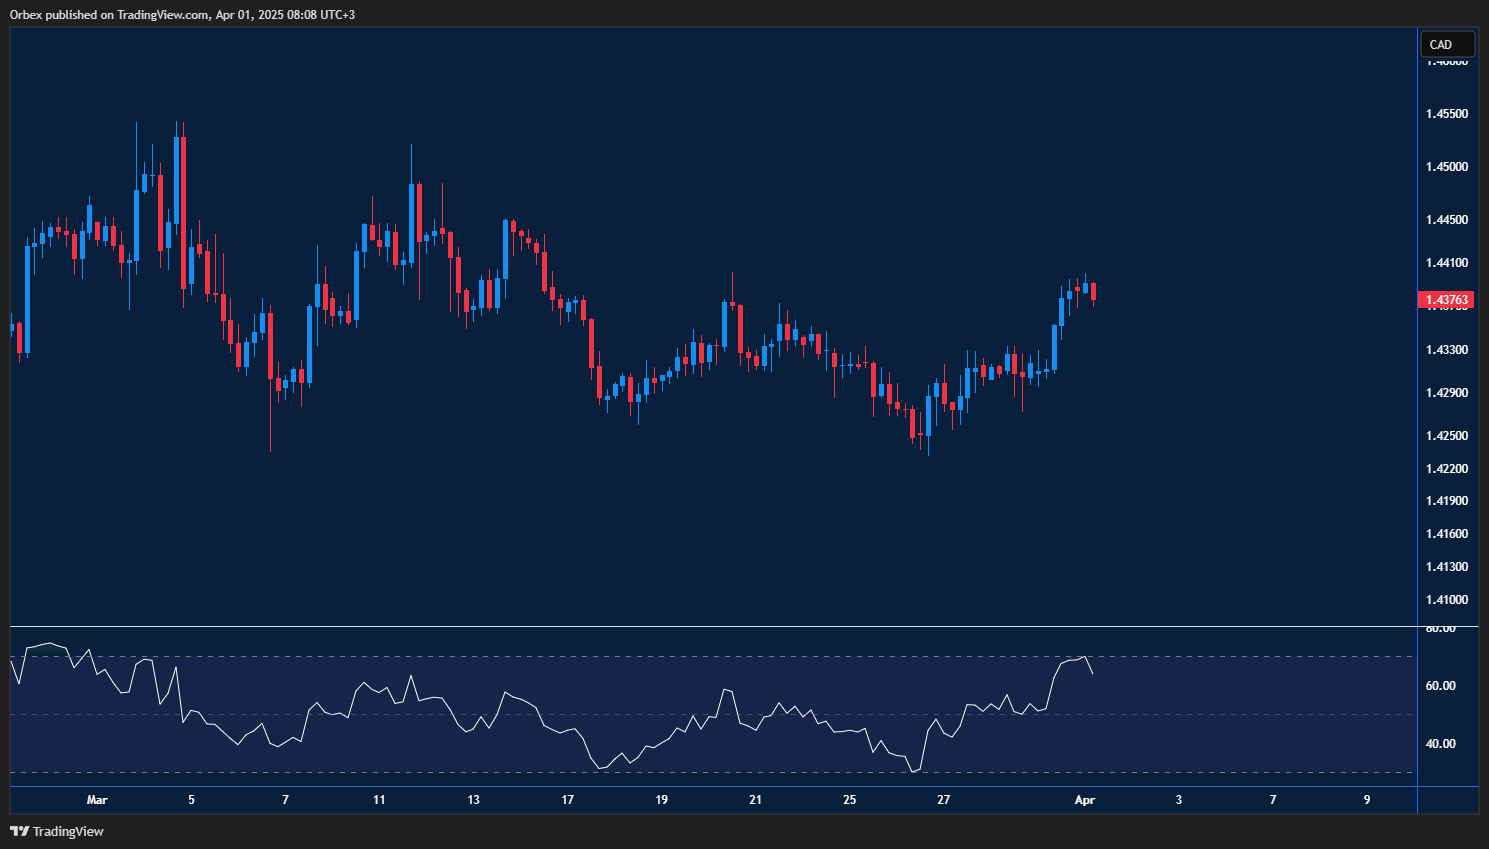Select the Apr label on the date axis
Screen dimensions: 1489x849
[x=1086, y=800]
